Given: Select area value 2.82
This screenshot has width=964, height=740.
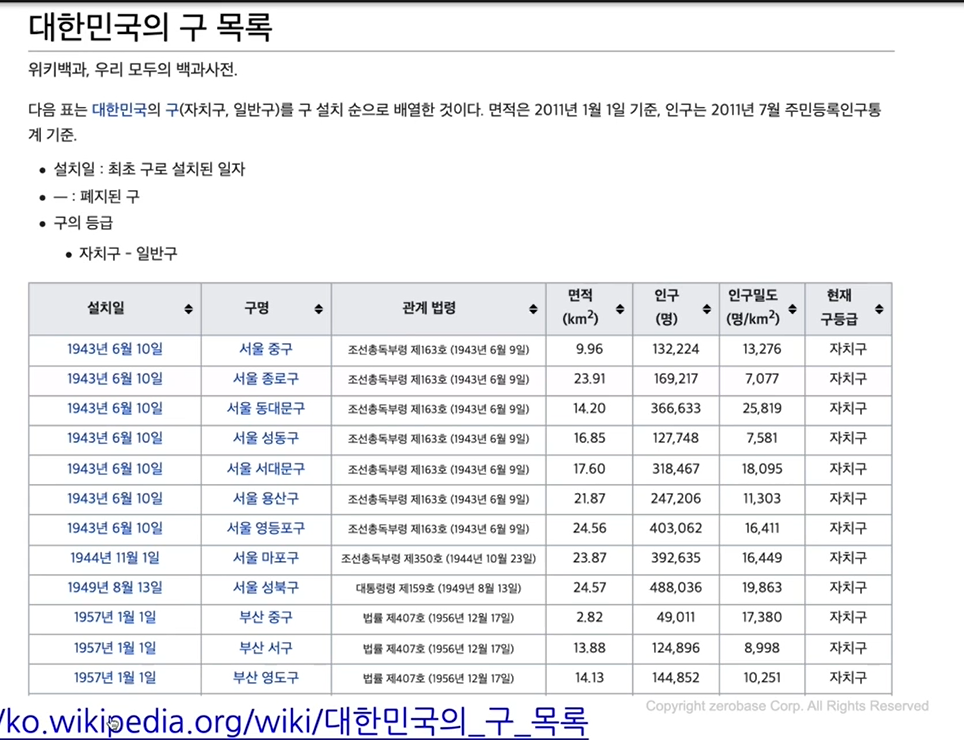Looking at the screenshot, I should tap(589, 617).
